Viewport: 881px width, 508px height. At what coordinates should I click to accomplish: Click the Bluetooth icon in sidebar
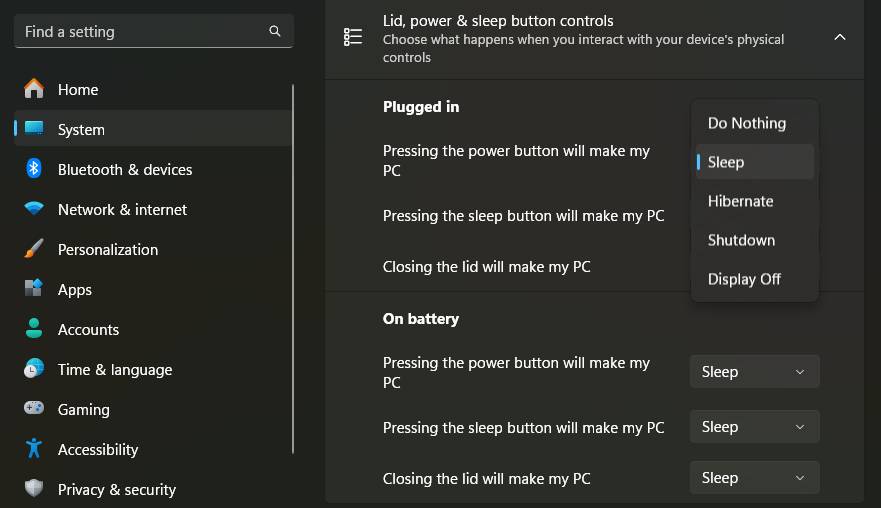pos(34,169)
